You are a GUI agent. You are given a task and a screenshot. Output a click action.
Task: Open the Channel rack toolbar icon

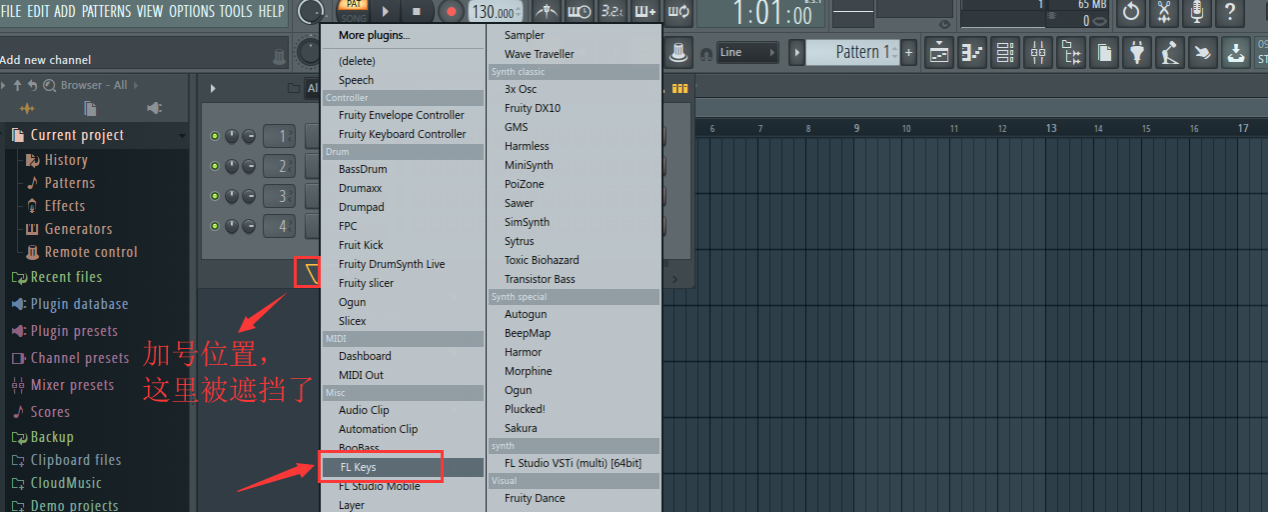pyautogui.click(x=1006, y=52)
